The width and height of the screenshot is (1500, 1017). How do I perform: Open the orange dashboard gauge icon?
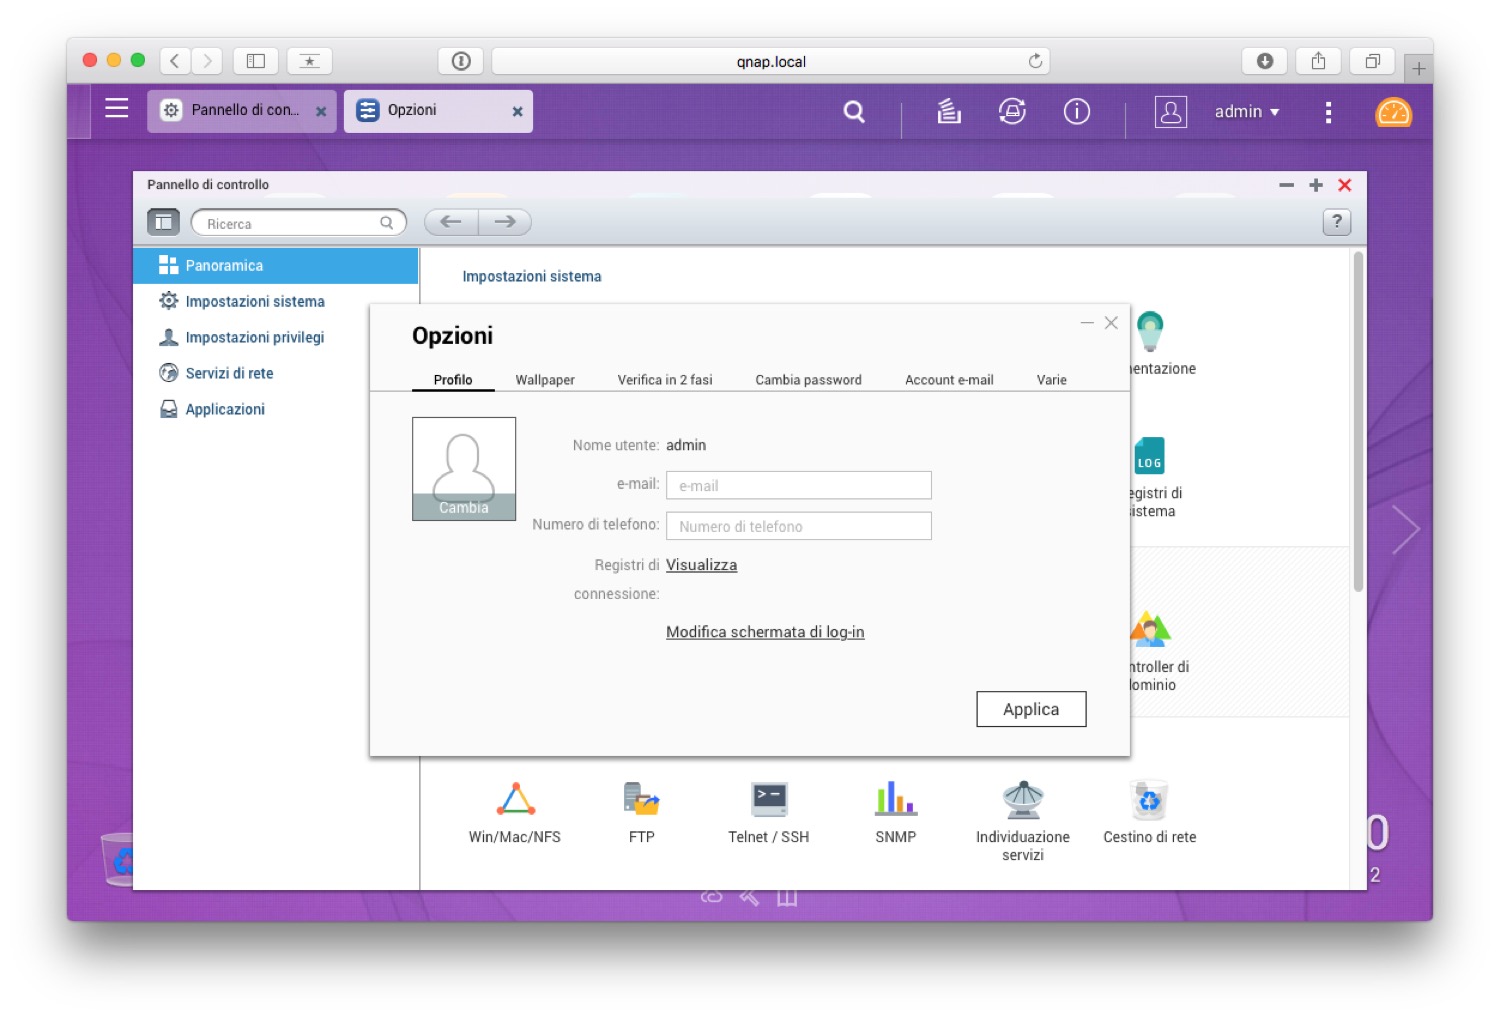pos(1393,112)
